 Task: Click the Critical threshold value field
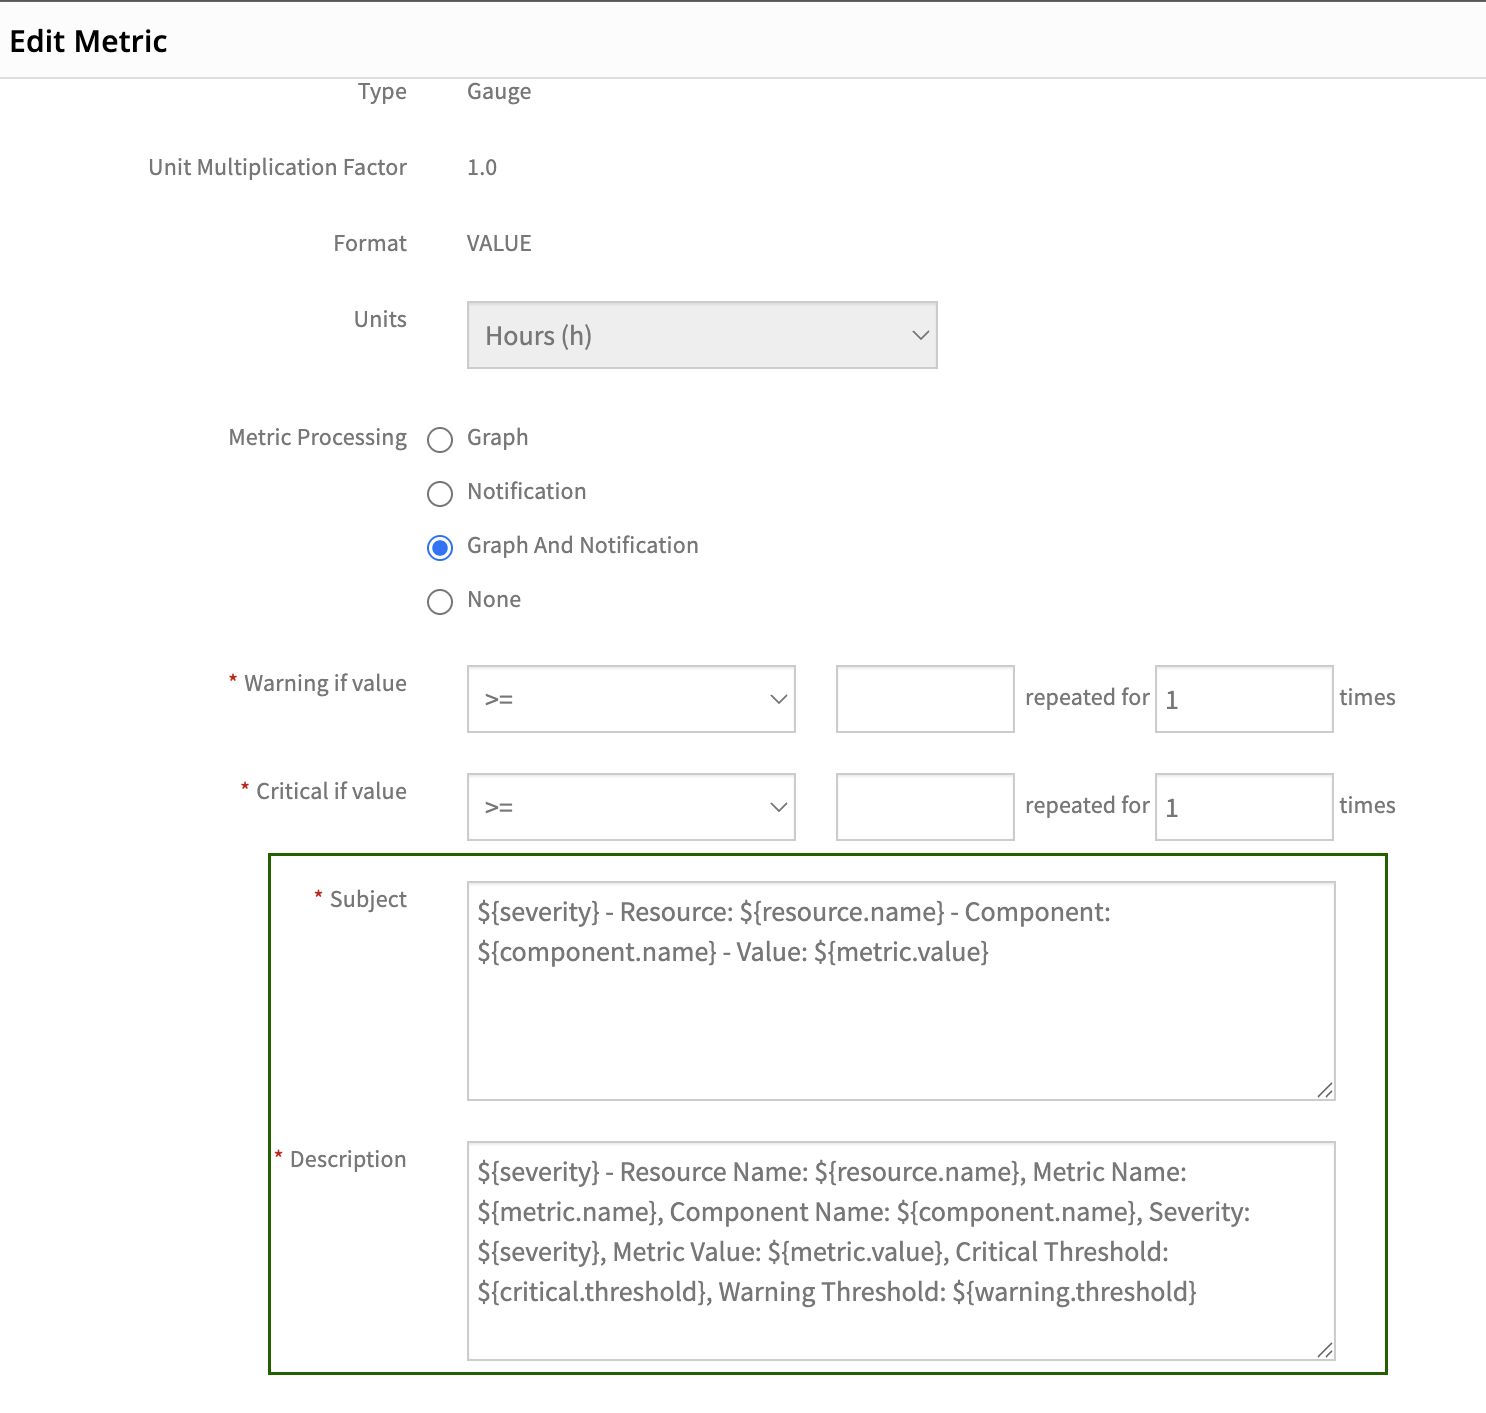925,807
